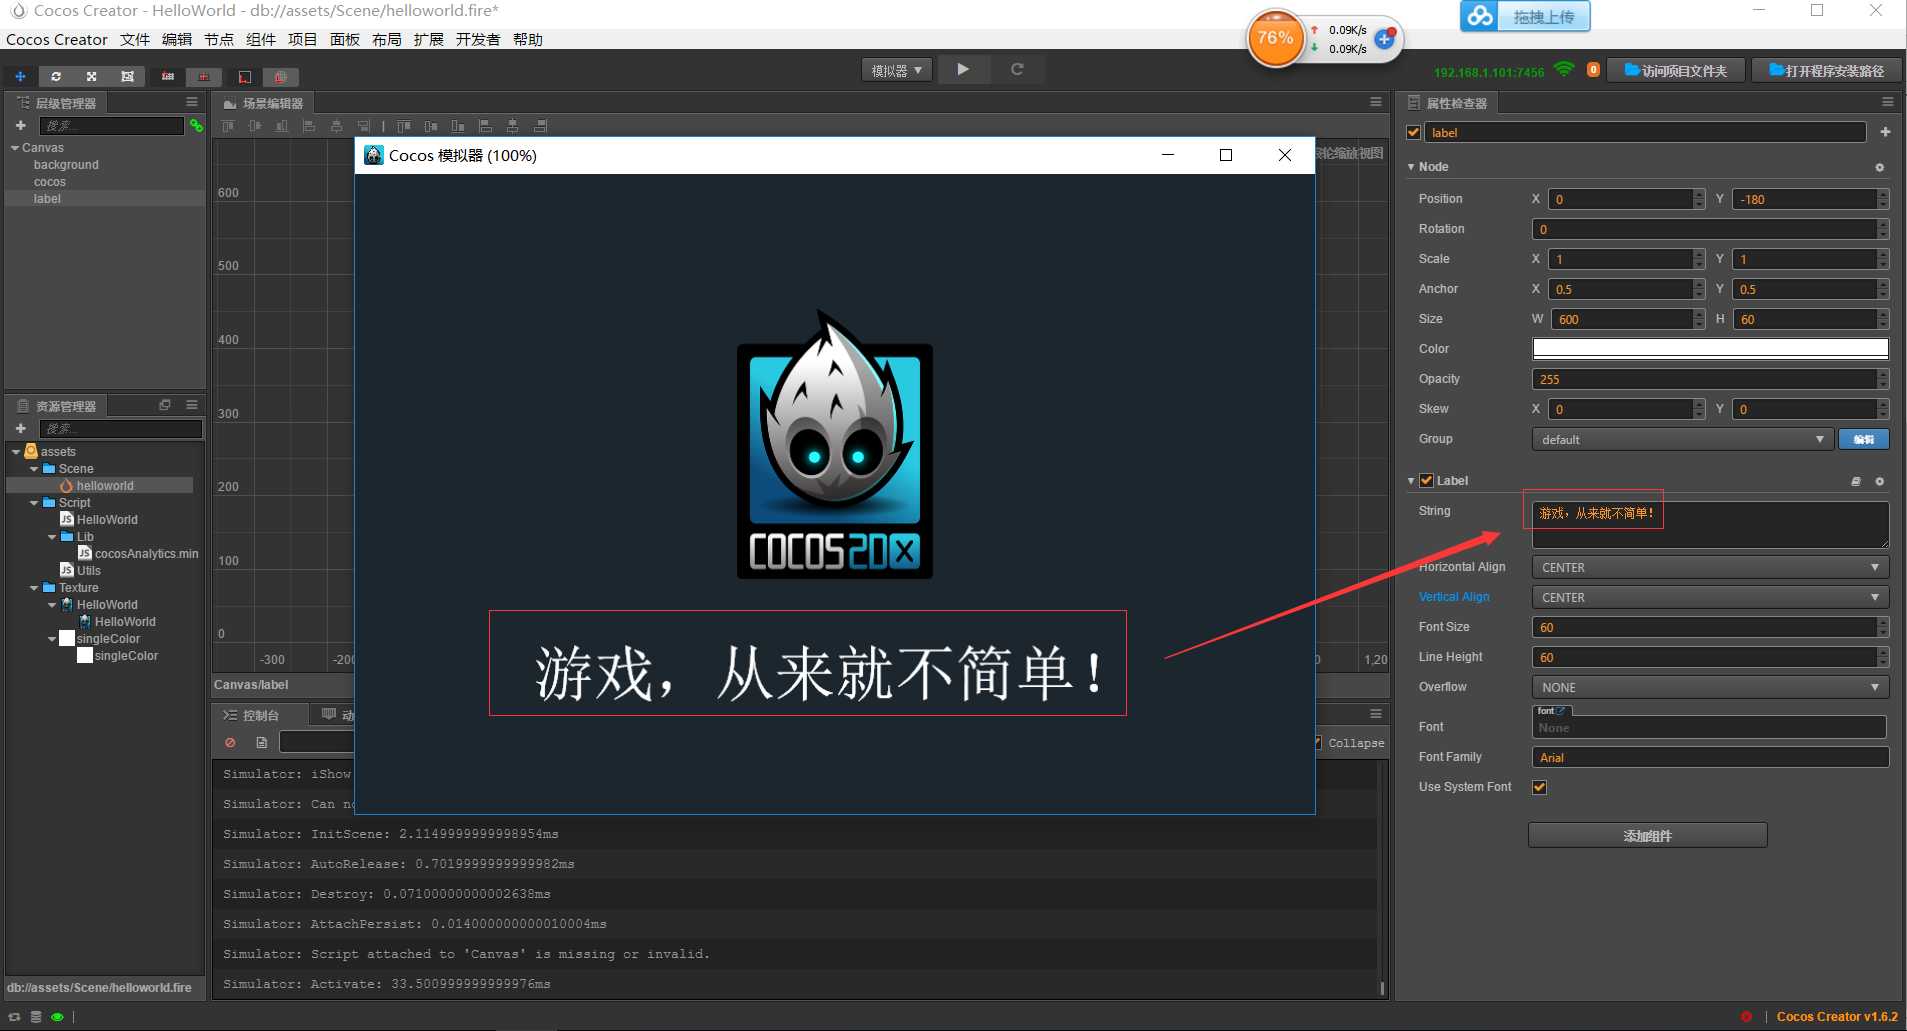The width and height of the screenshot is (1907, 1031).
Task: Open the console log file icon
Action: point(261,742)
